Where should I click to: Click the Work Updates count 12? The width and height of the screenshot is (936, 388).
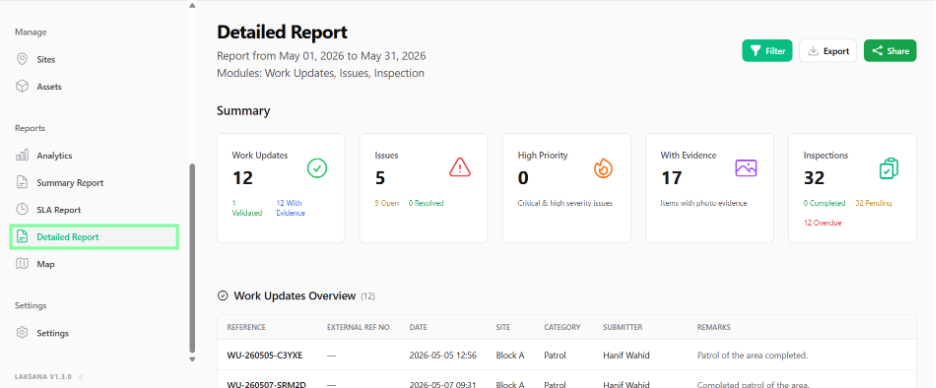(242, 178)
